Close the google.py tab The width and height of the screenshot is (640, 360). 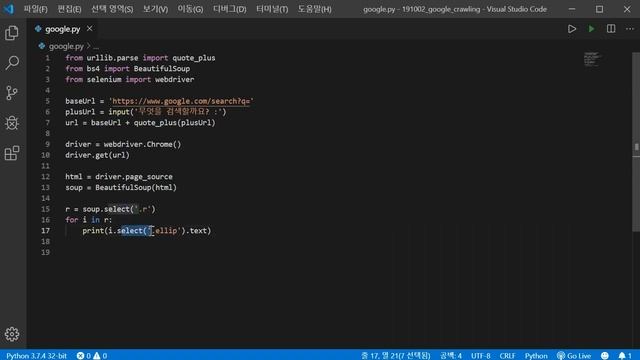89,29
